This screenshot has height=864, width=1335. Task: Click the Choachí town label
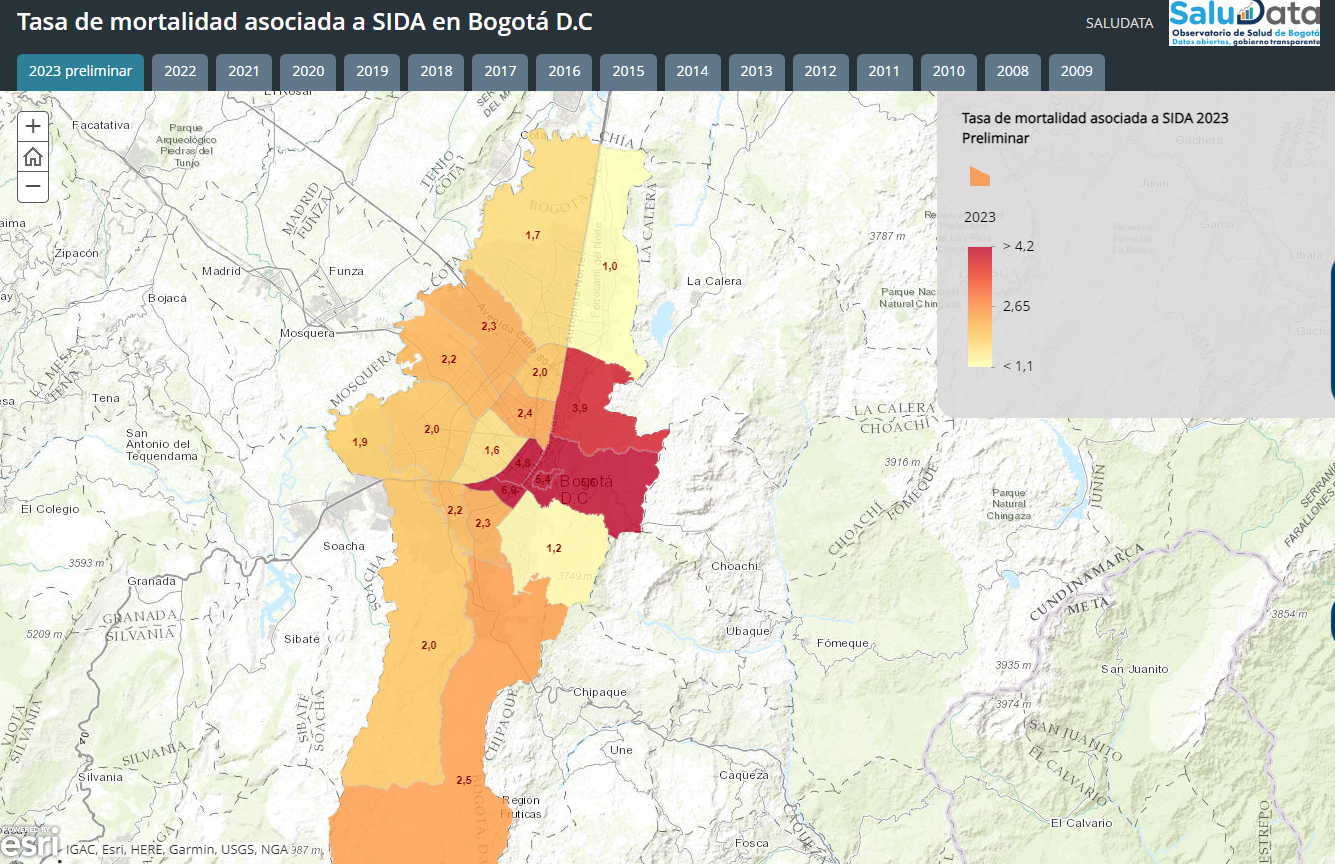tap(735, 566)
